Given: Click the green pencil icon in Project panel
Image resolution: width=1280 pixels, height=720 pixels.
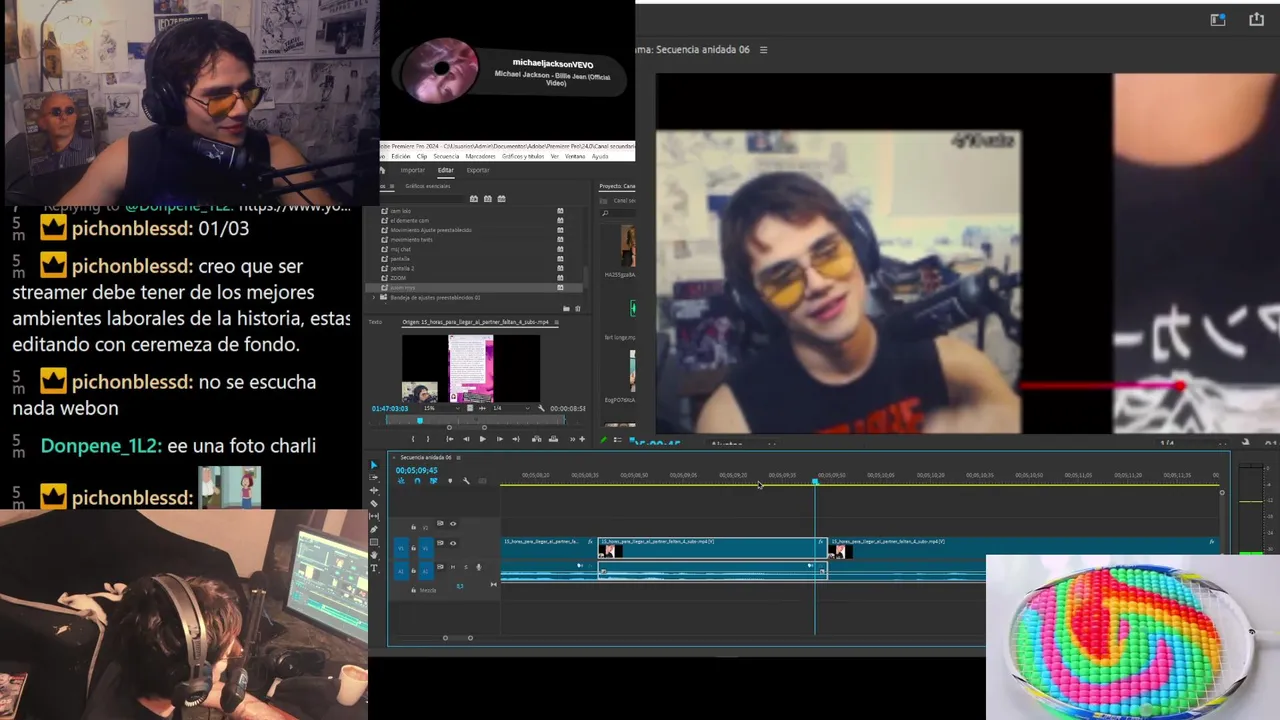Looking at the screenshot, I should (603, 439).
